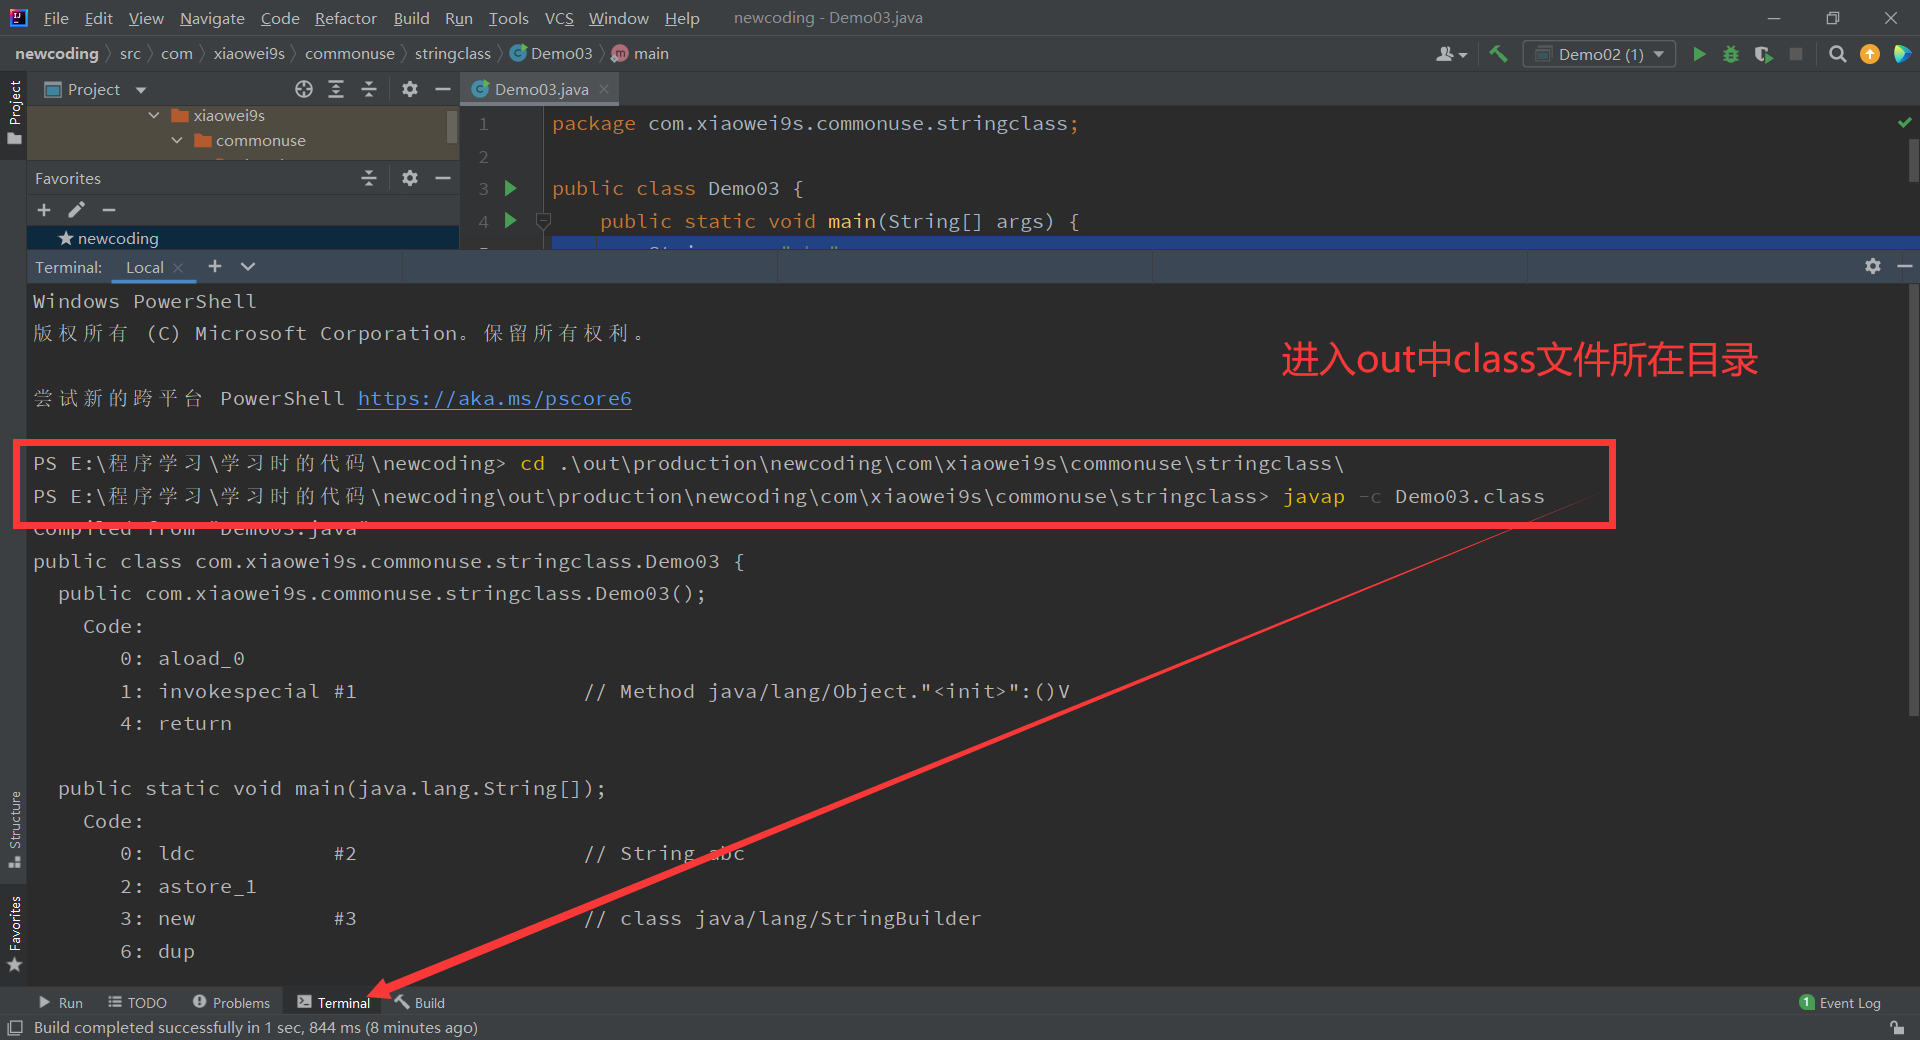Click stringclass in breadcrumb path
The height and width of the screenshot is (1040, 1920).
coord(452,54)
